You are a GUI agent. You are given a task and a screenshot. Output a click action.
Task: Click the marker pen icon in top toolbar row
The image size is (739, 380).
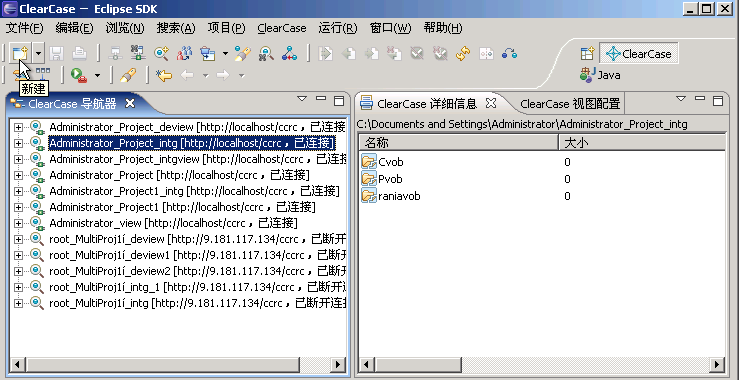tap(242, 53)
